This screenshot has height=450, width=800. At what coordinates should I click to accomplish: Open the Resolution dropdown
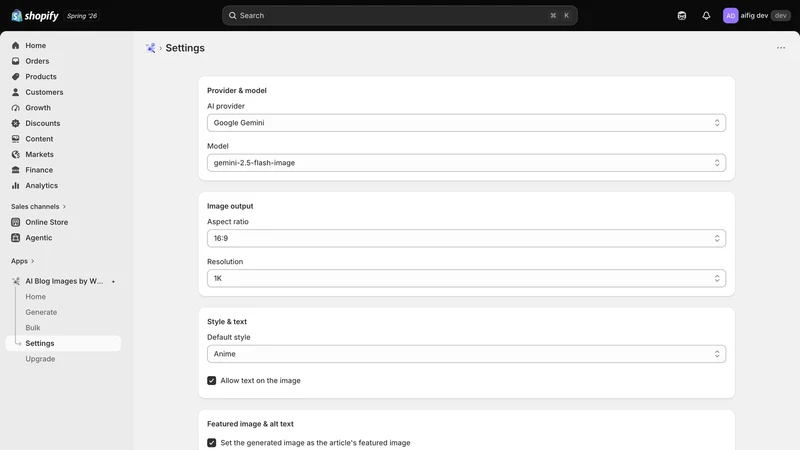(466, 278)
